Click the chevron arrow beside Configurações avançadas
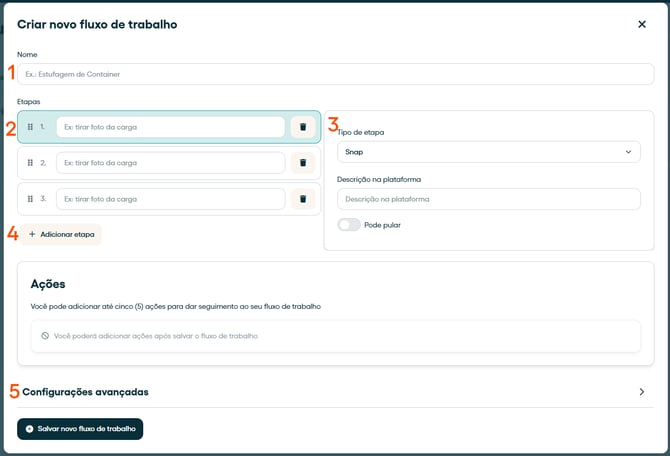Image resolution: width=670 pixels, height=456 pixels. click(642, 392)
